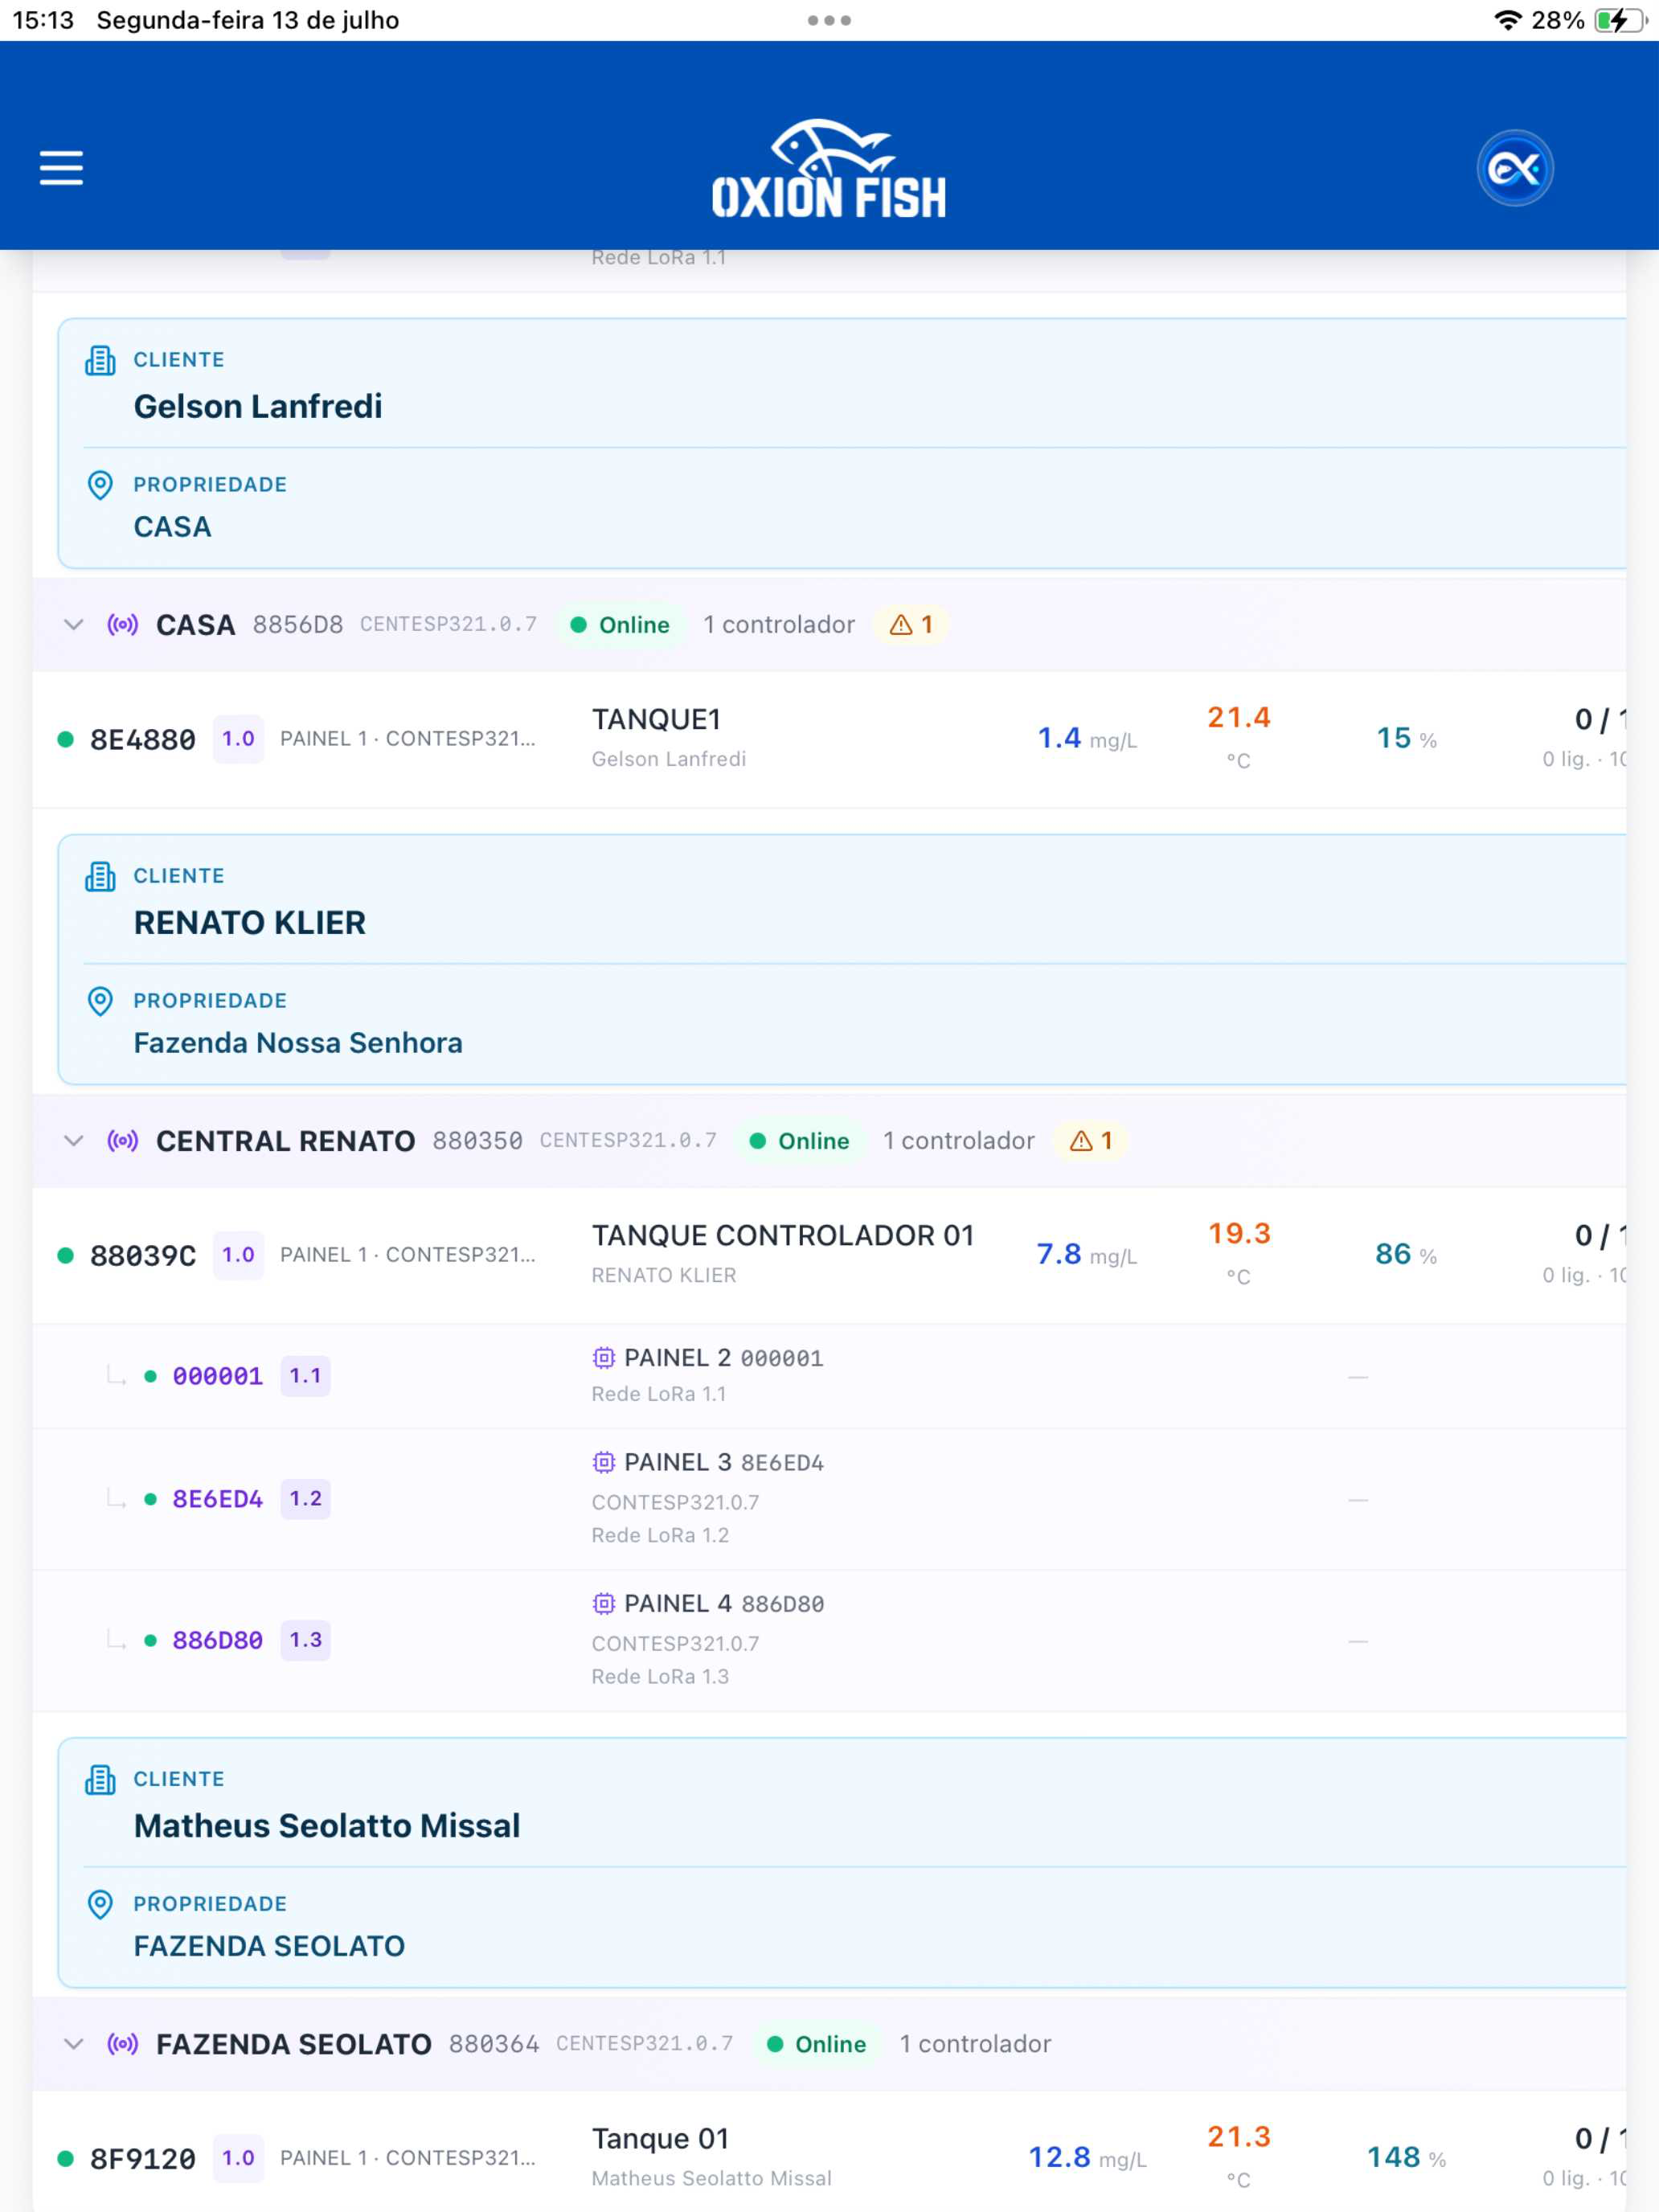The width and height of the screenshot is (1659, 2212).
Task: Click green status dot of panel 000001
Action: click(150, 1377)
